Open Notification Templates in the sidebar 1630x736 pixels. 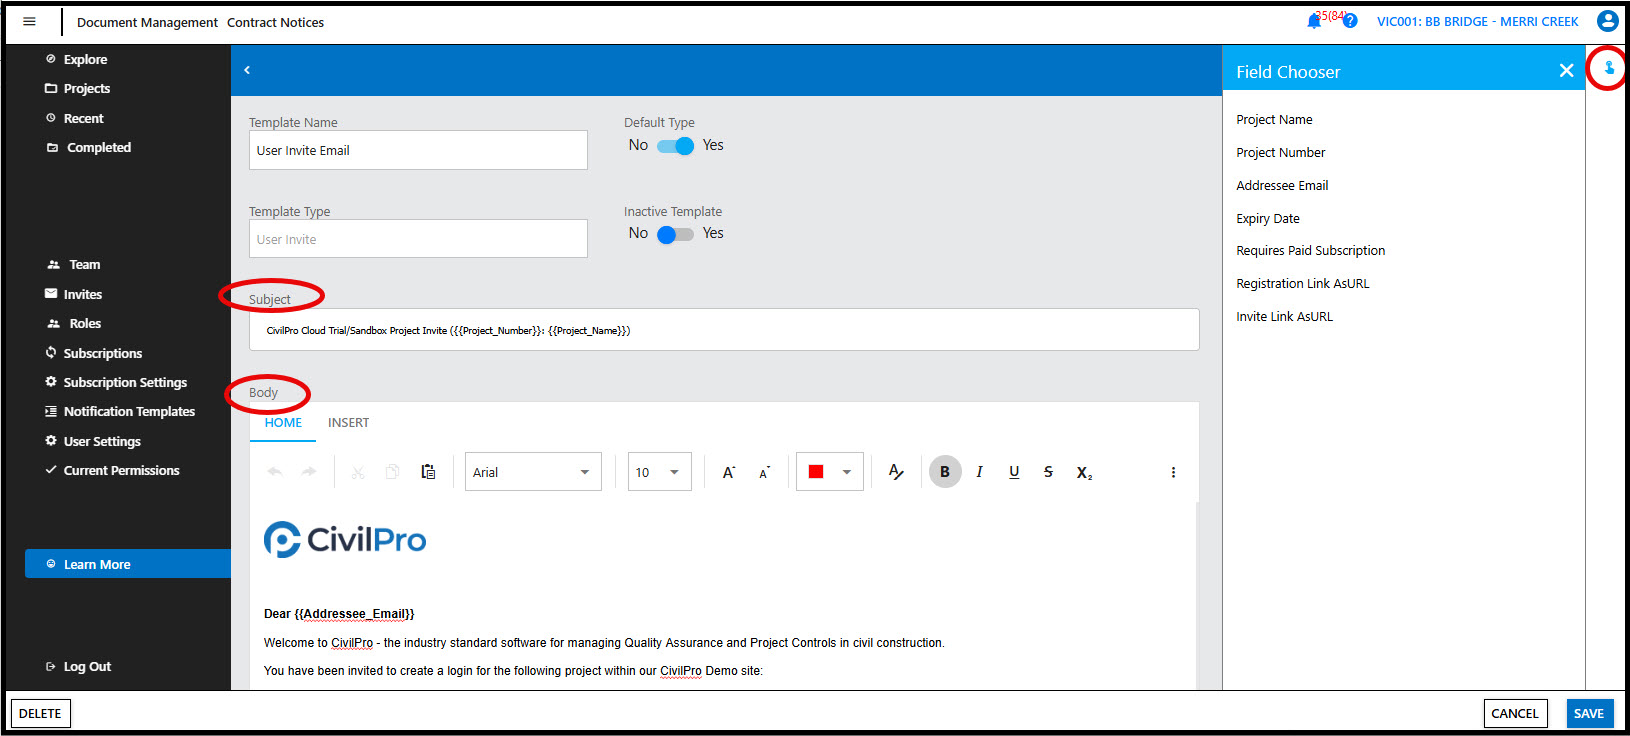tap(129, 412)
